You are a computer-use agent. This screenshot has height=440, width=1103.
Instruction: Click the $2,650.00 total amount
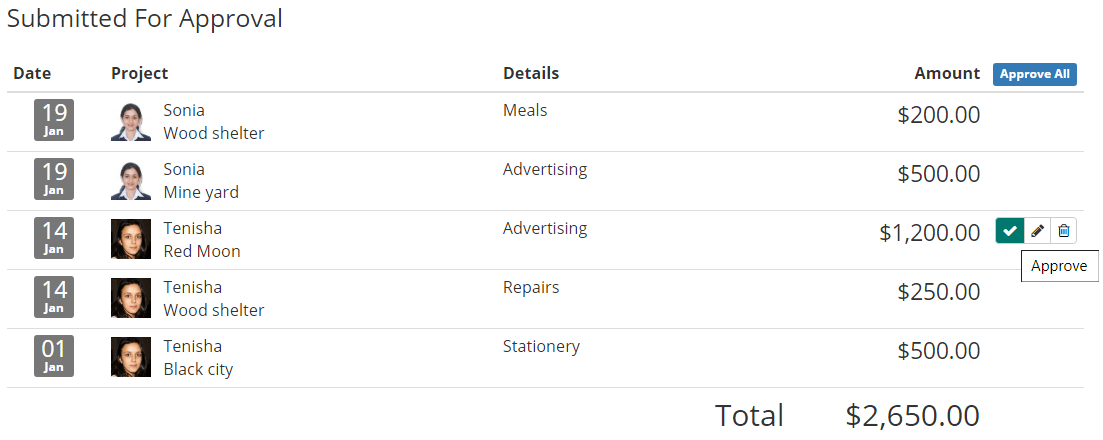[912, 415]
